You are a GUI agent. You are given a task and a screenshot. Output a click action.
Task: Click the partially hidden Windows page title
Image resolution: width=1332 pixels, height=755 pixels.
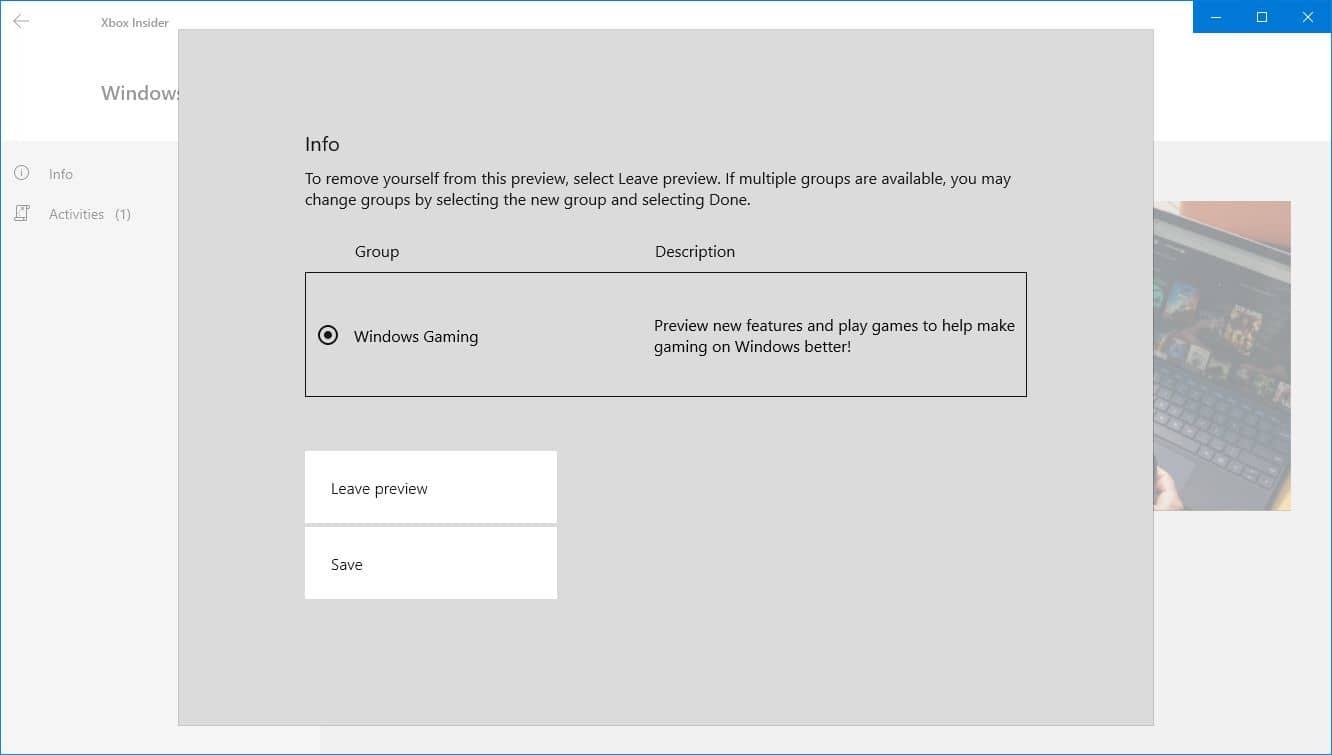coord(139,93)
